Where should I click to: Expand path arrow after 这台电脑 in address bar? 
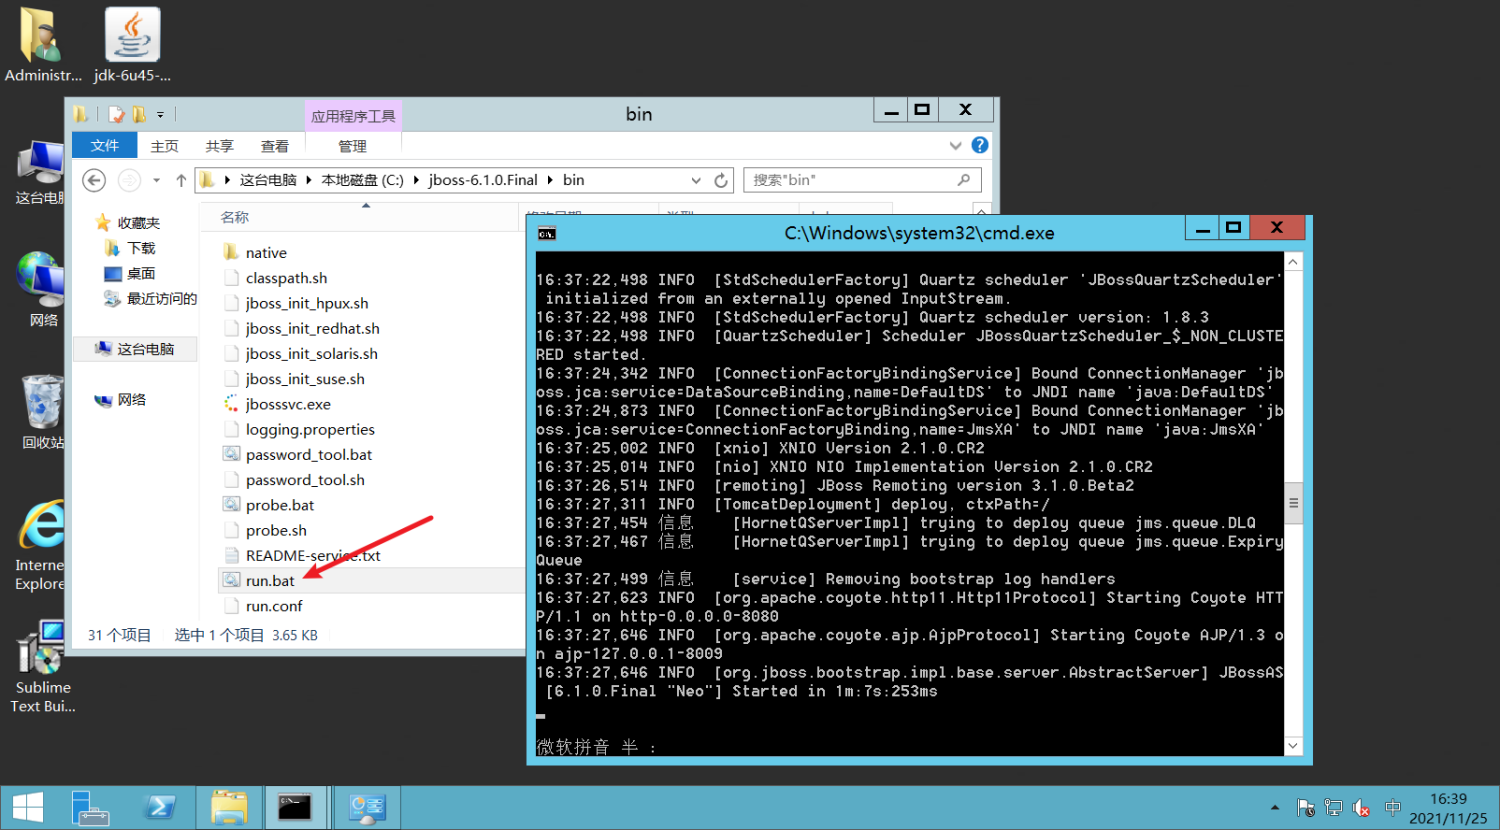[x=308, y=180]
